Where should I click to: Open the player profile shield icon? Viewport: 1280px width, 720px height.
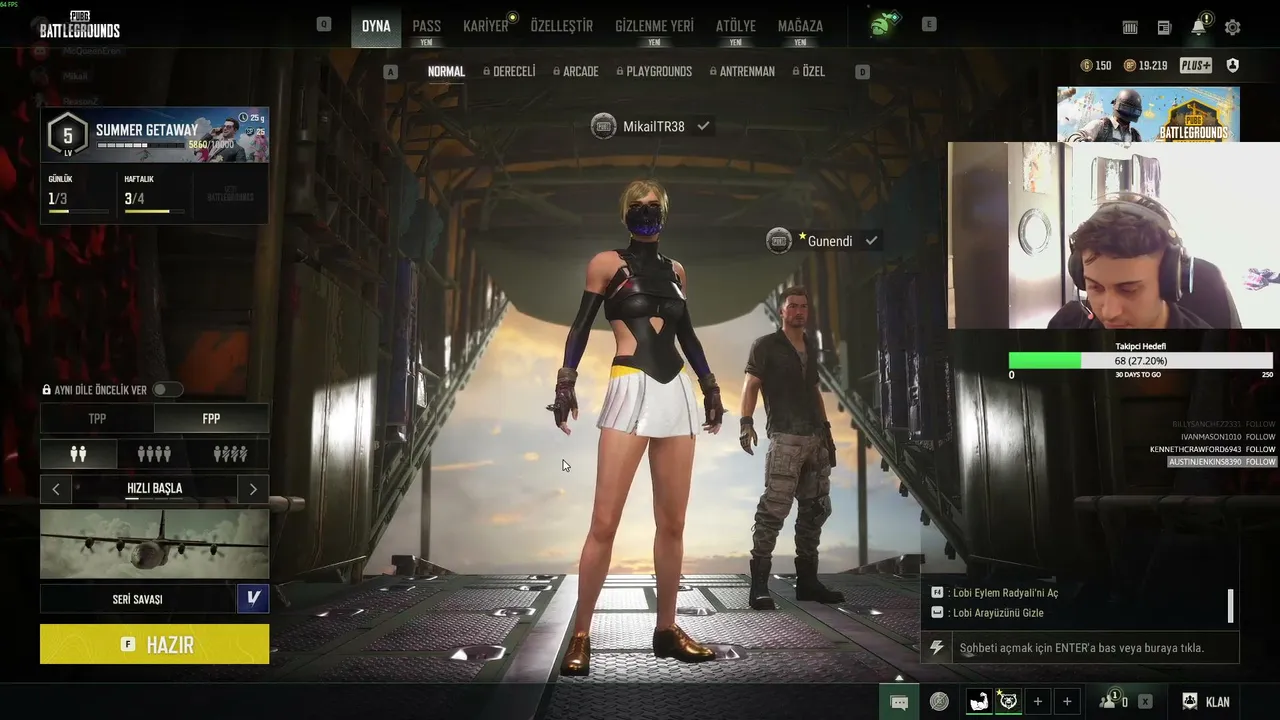(x=1233, y=66)
